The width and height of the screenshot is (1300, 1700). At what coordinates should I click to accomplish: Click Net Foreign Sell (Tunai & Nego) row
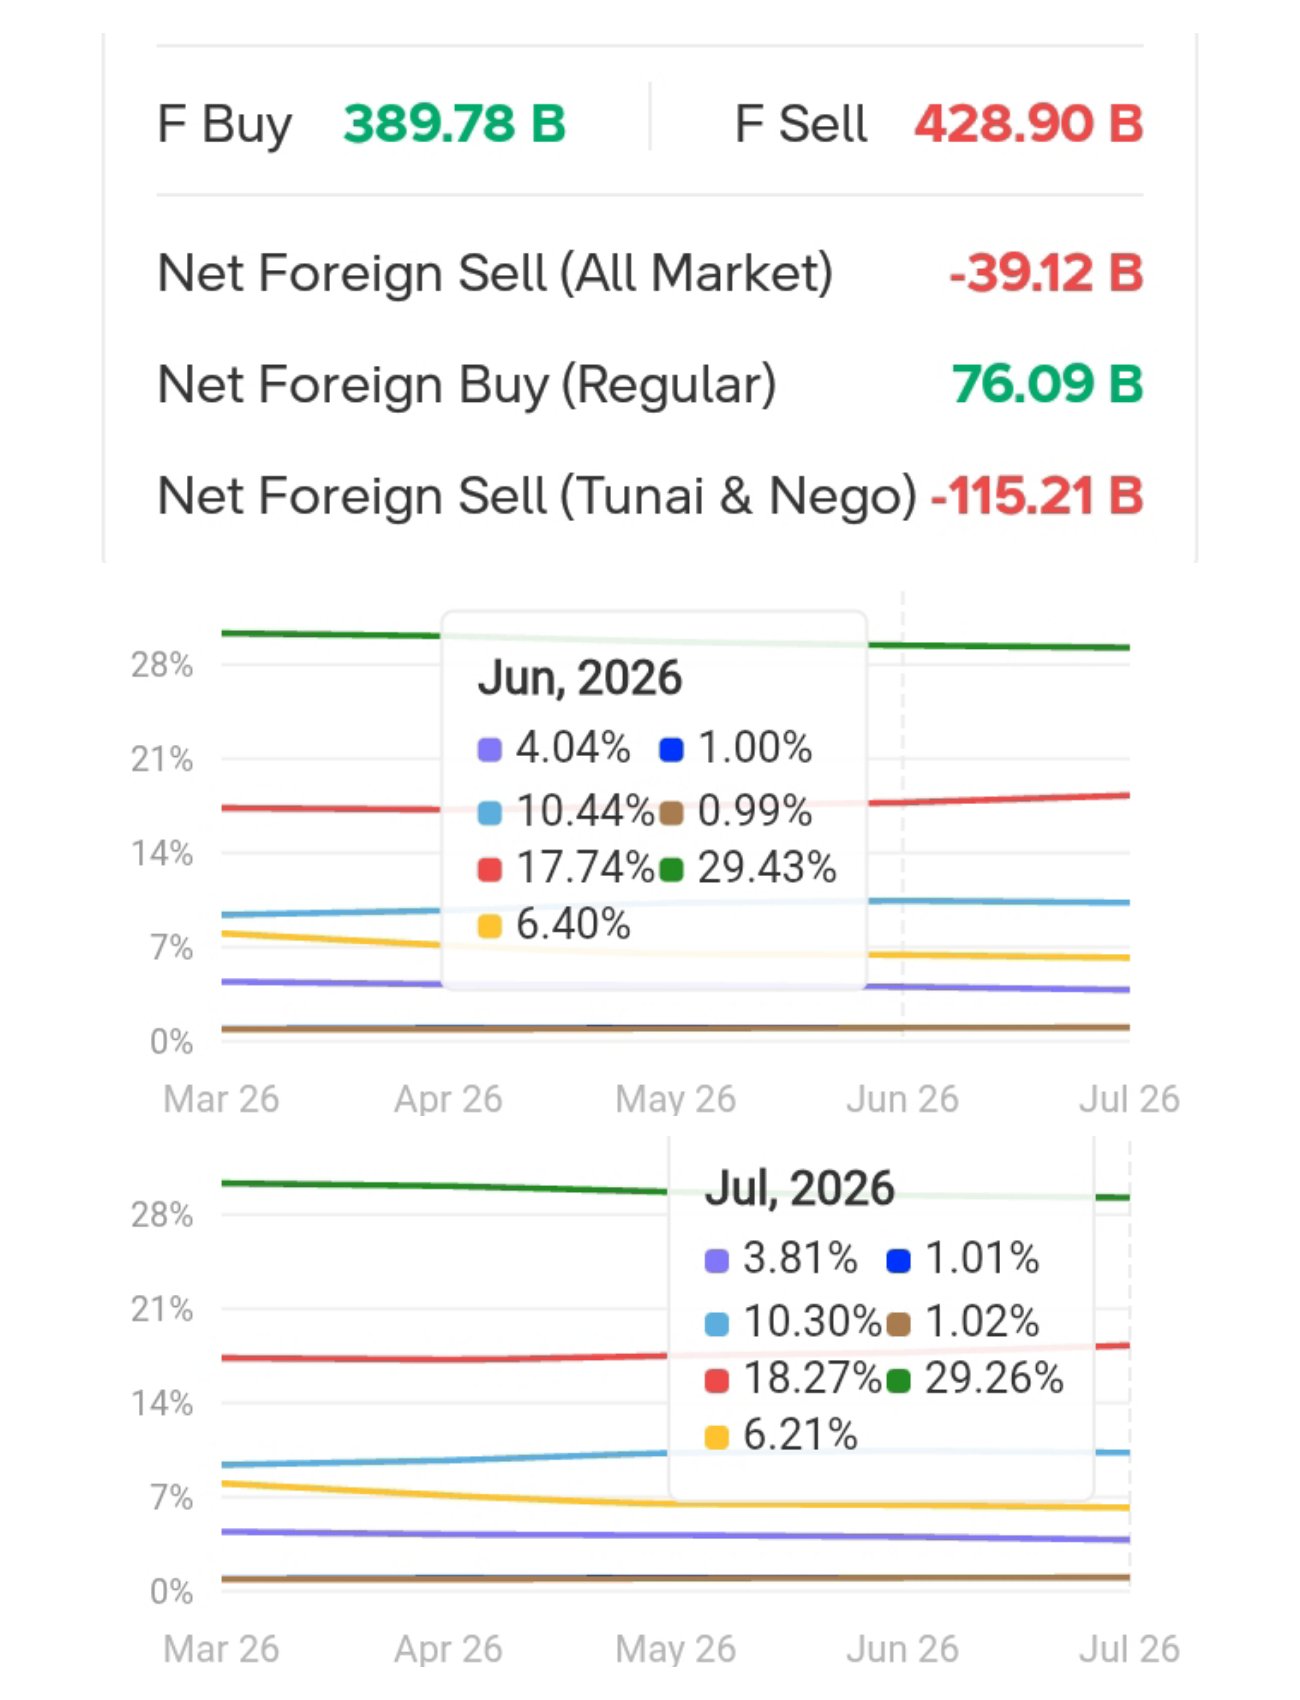tap(650, 496)
